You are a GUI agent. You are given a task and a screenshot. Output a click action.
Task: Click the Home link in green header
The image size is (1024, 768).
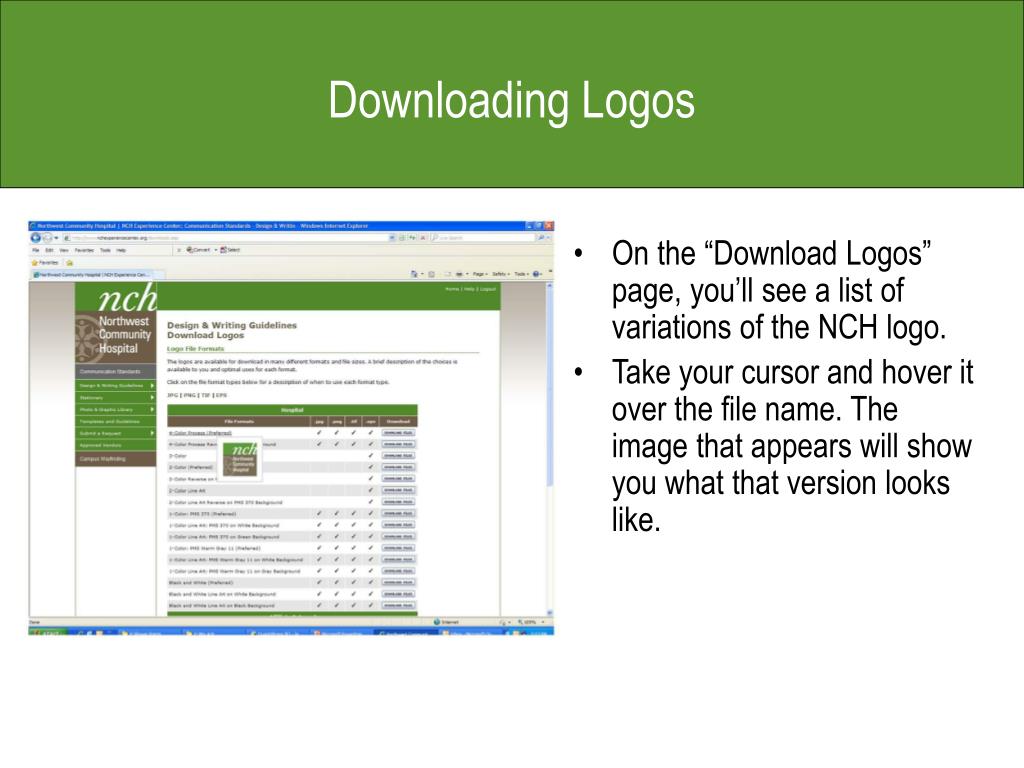click(451, 288)
